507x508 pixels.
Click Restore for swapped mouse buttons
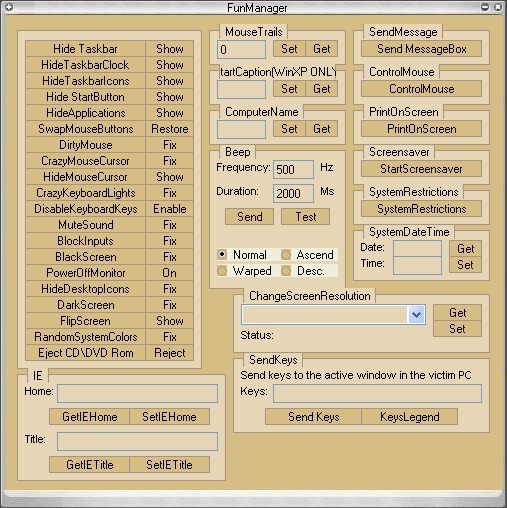click(170, 129)
